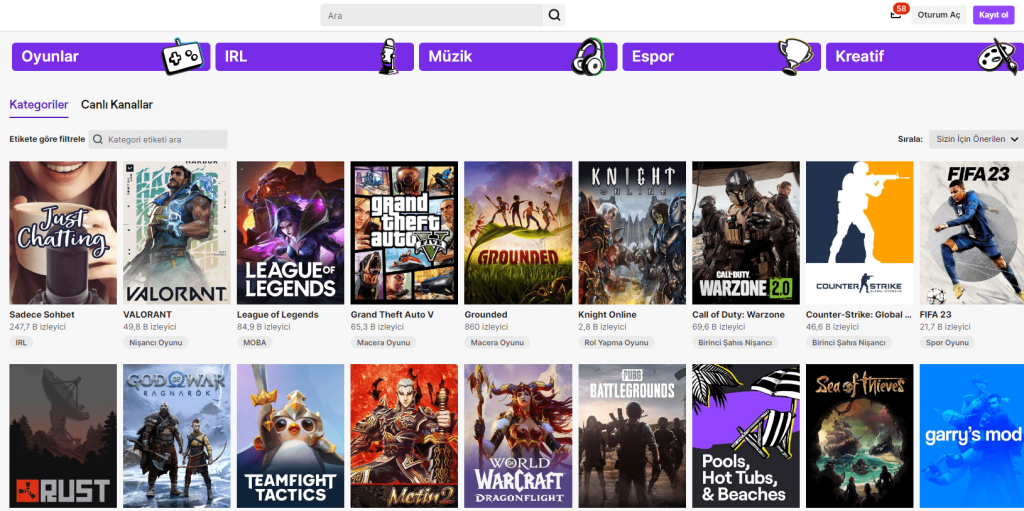Click the 247,7 B izleyici viewer count
The height and width of the screenshot is (511, 1024).
37,327
